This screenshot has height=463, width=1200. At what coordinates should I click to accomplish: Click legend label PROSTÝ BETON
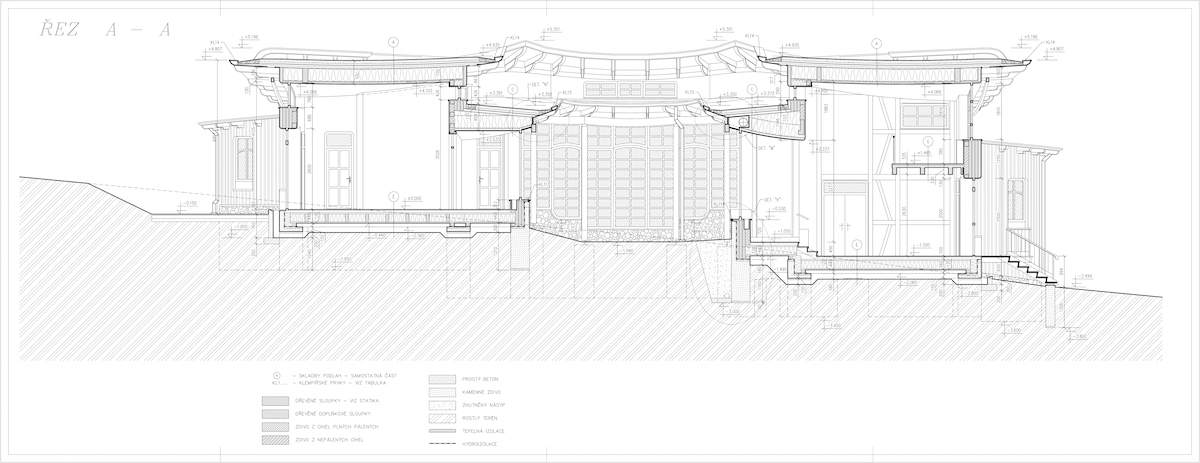click(x=480, y=379)
